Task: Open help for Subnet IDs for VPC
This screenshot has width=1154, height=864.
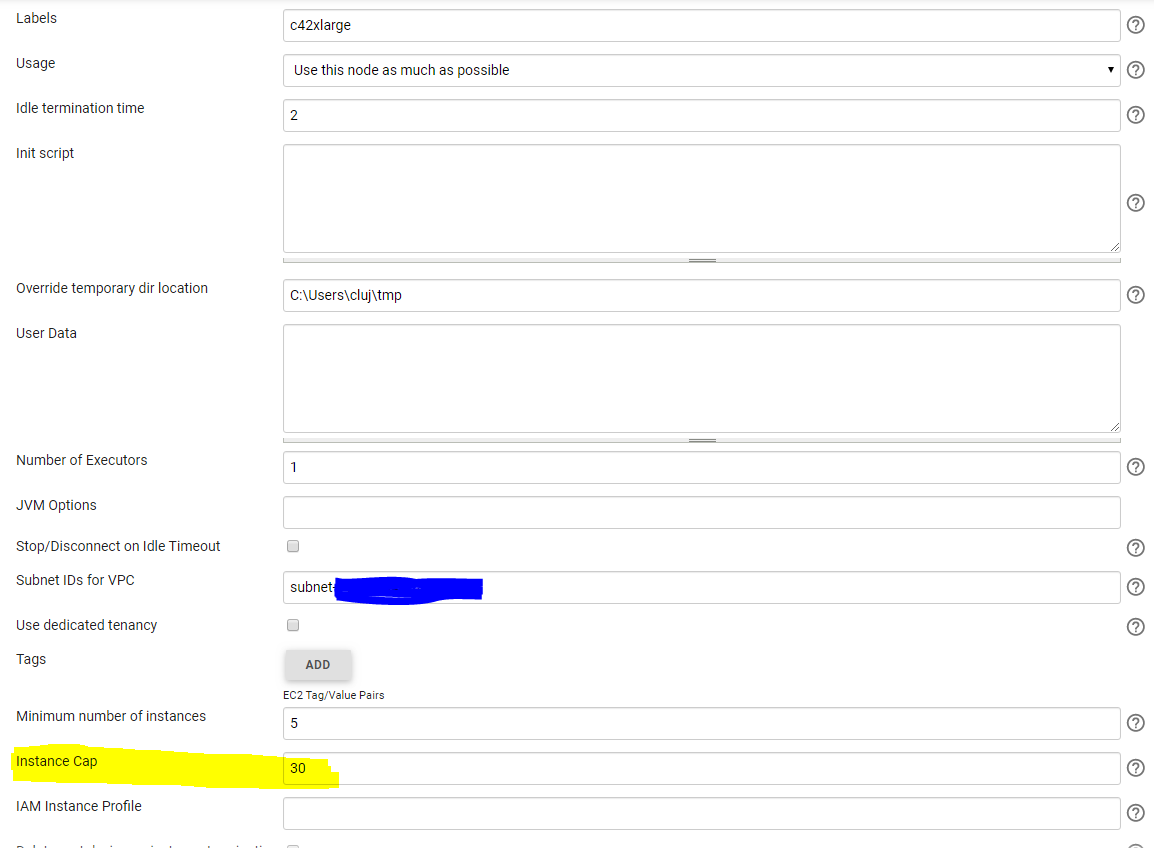Action: coord(1135,587)
